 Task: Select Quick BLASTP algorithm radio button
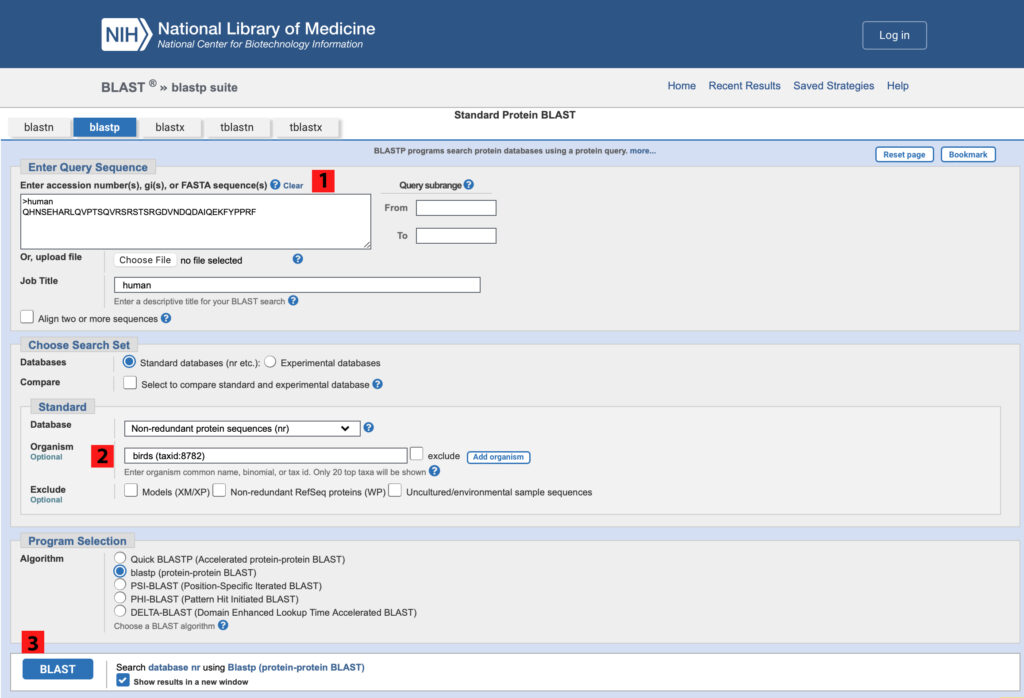point(120,558)
